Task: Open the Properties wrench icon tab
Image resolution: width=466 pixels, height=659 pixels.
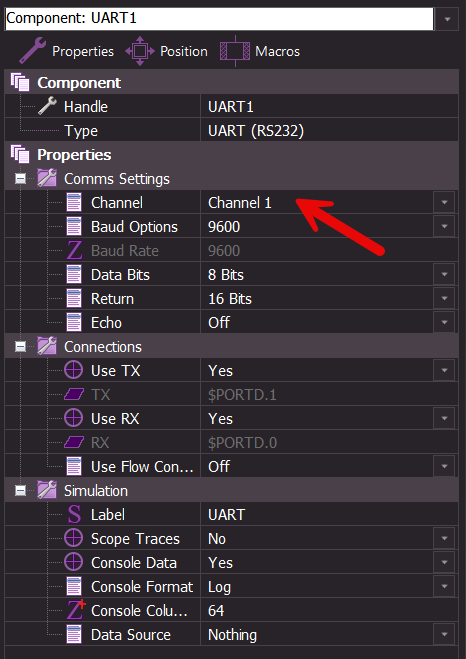Action: (x=66, y=51)
